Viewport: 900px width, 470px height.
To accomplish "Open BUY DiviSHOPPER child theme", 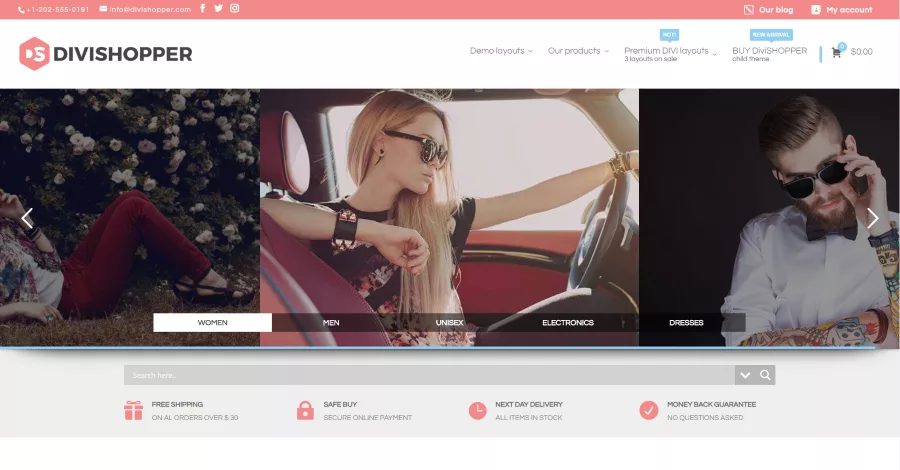I will [769, 53].
